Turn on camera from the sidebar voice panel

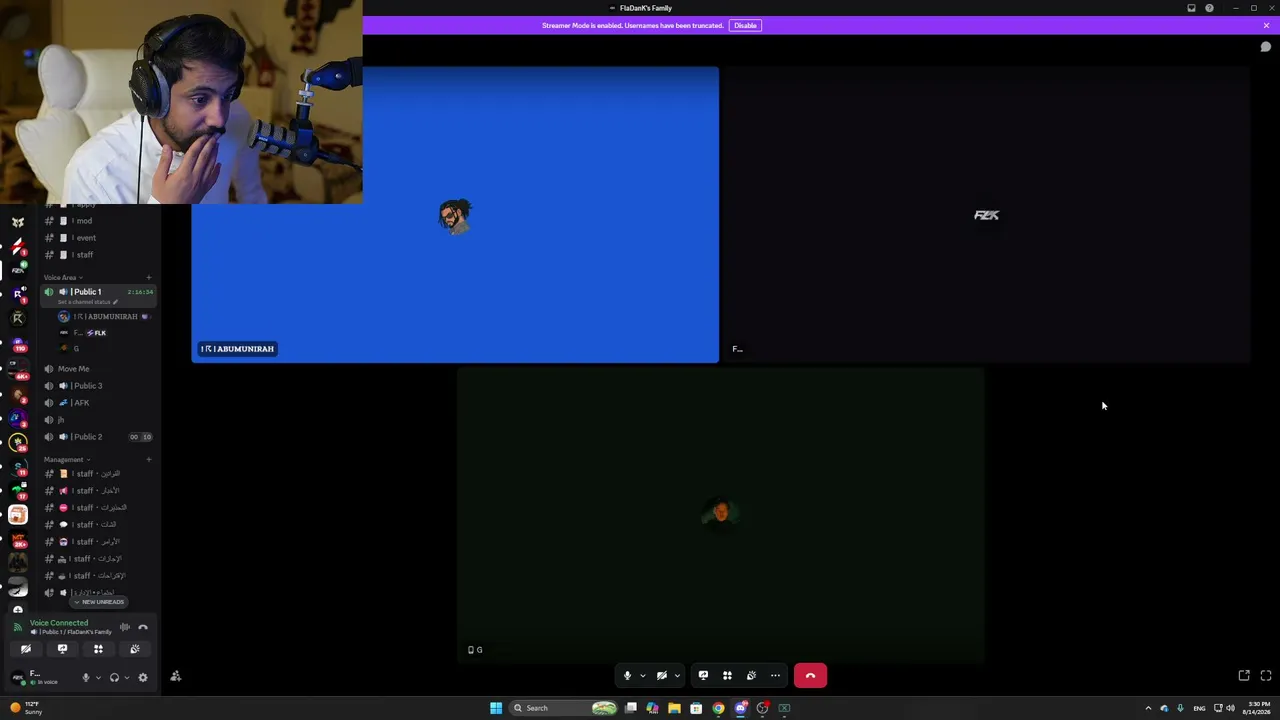pos(26,649)
